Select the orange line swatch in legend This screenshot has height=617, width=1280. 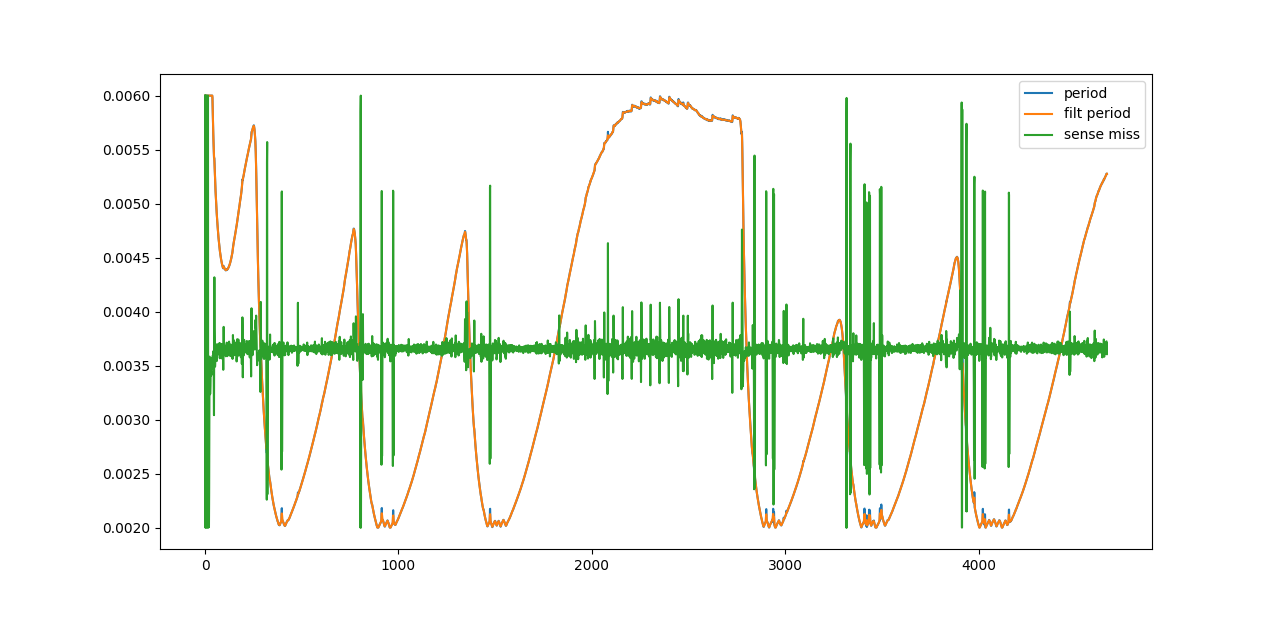click(1041, 114)
